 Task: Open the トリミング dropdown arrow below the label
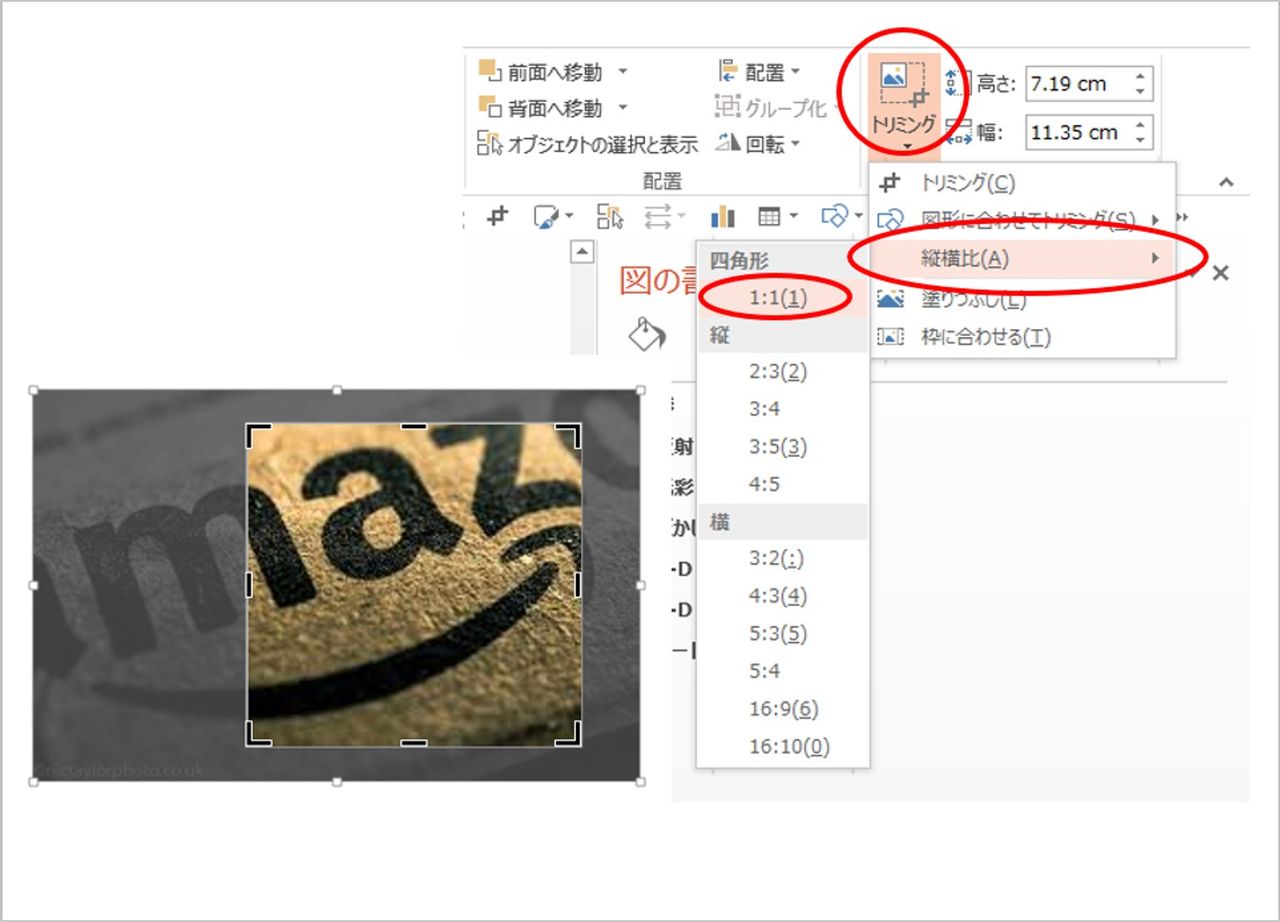(905, 148)
